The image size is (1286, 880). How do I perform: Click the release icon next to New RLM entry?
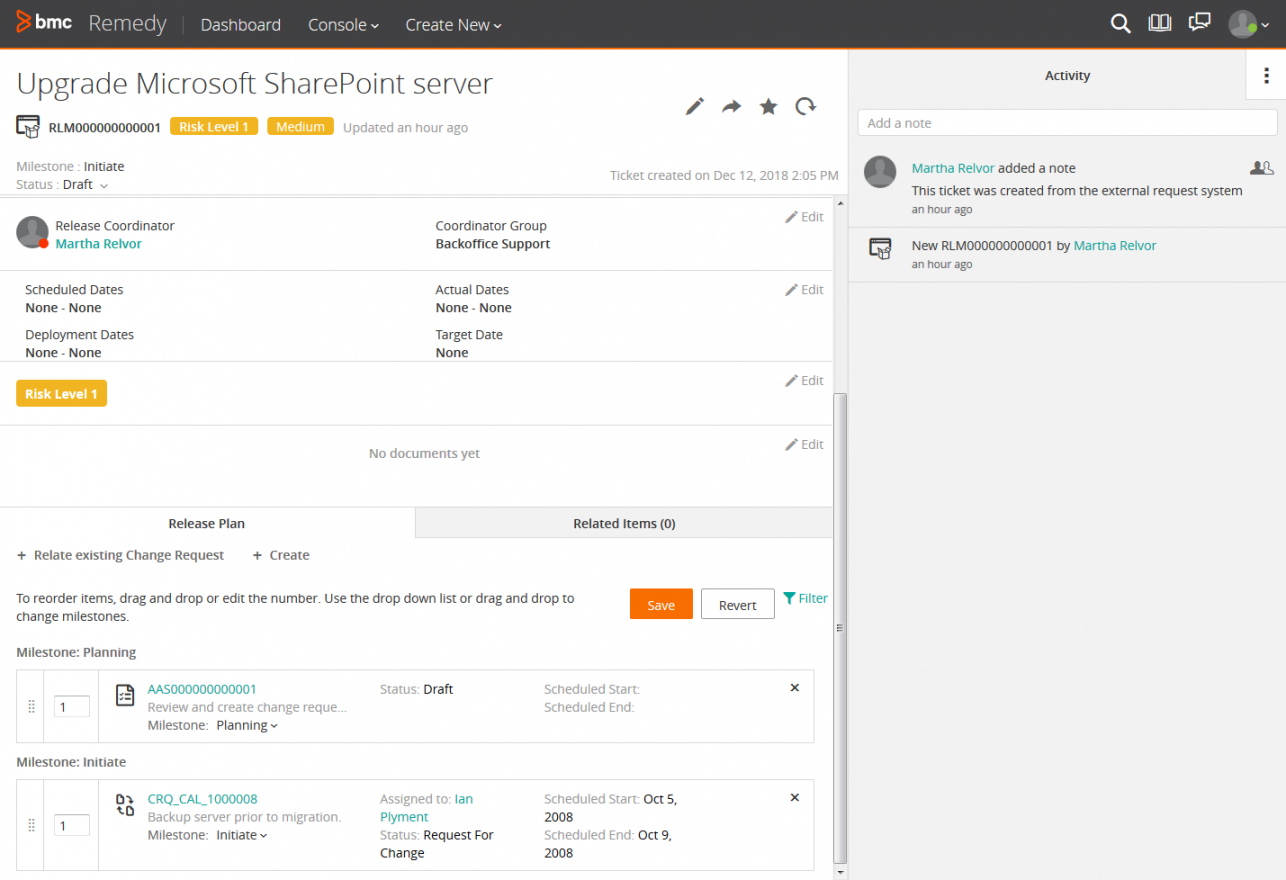click(x=880, y=249)
